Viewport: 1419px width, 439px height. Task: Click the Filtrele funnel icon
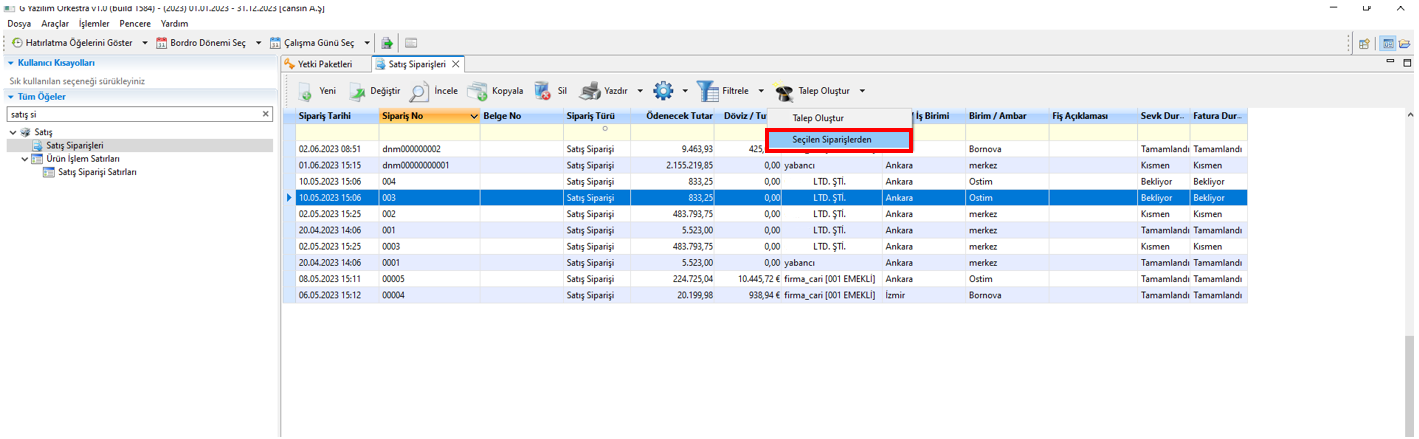click(x=708, y=91)
